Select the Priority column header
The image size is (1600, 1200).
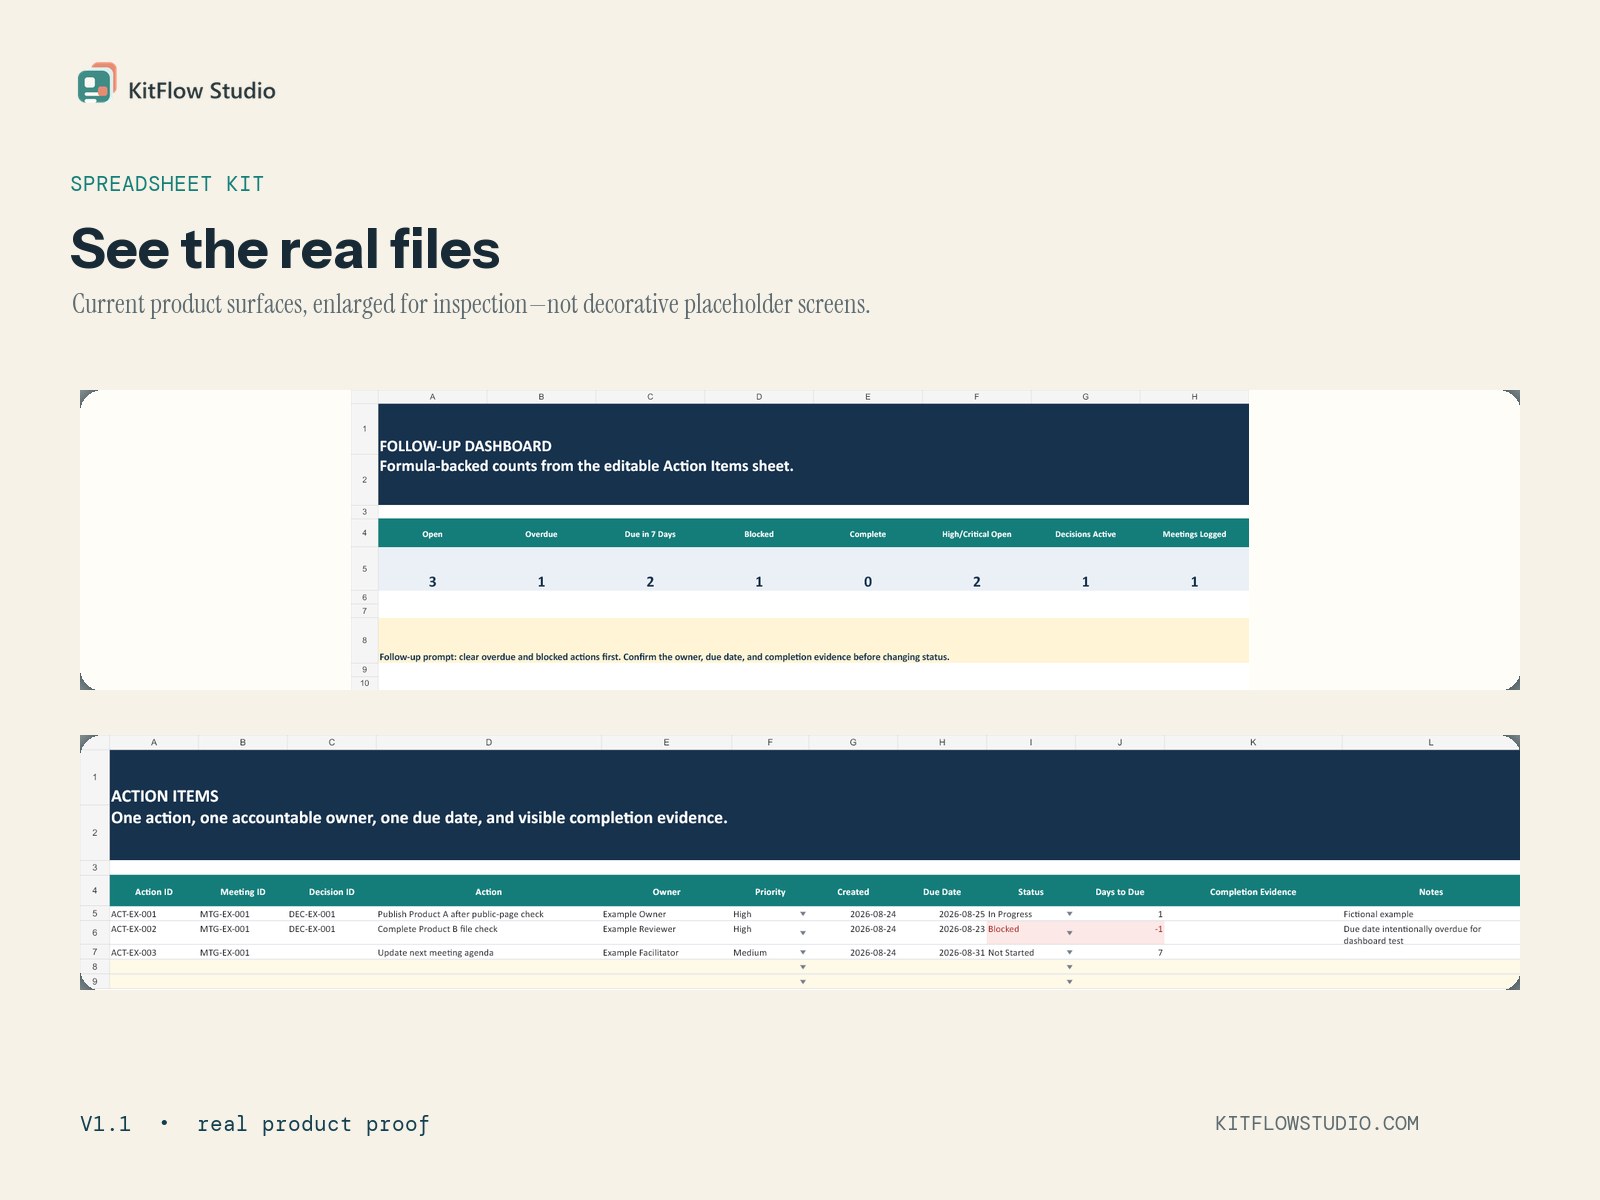tap(770, 891)
